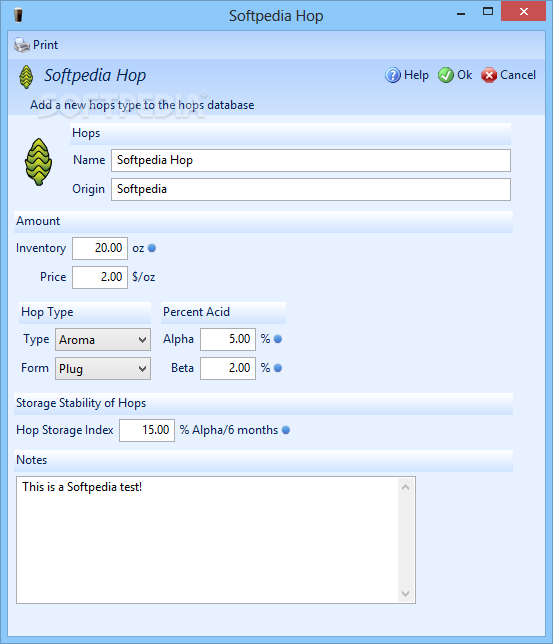
Task: Open the Type dropdown showing Aroma
Action: pos(103,340)
